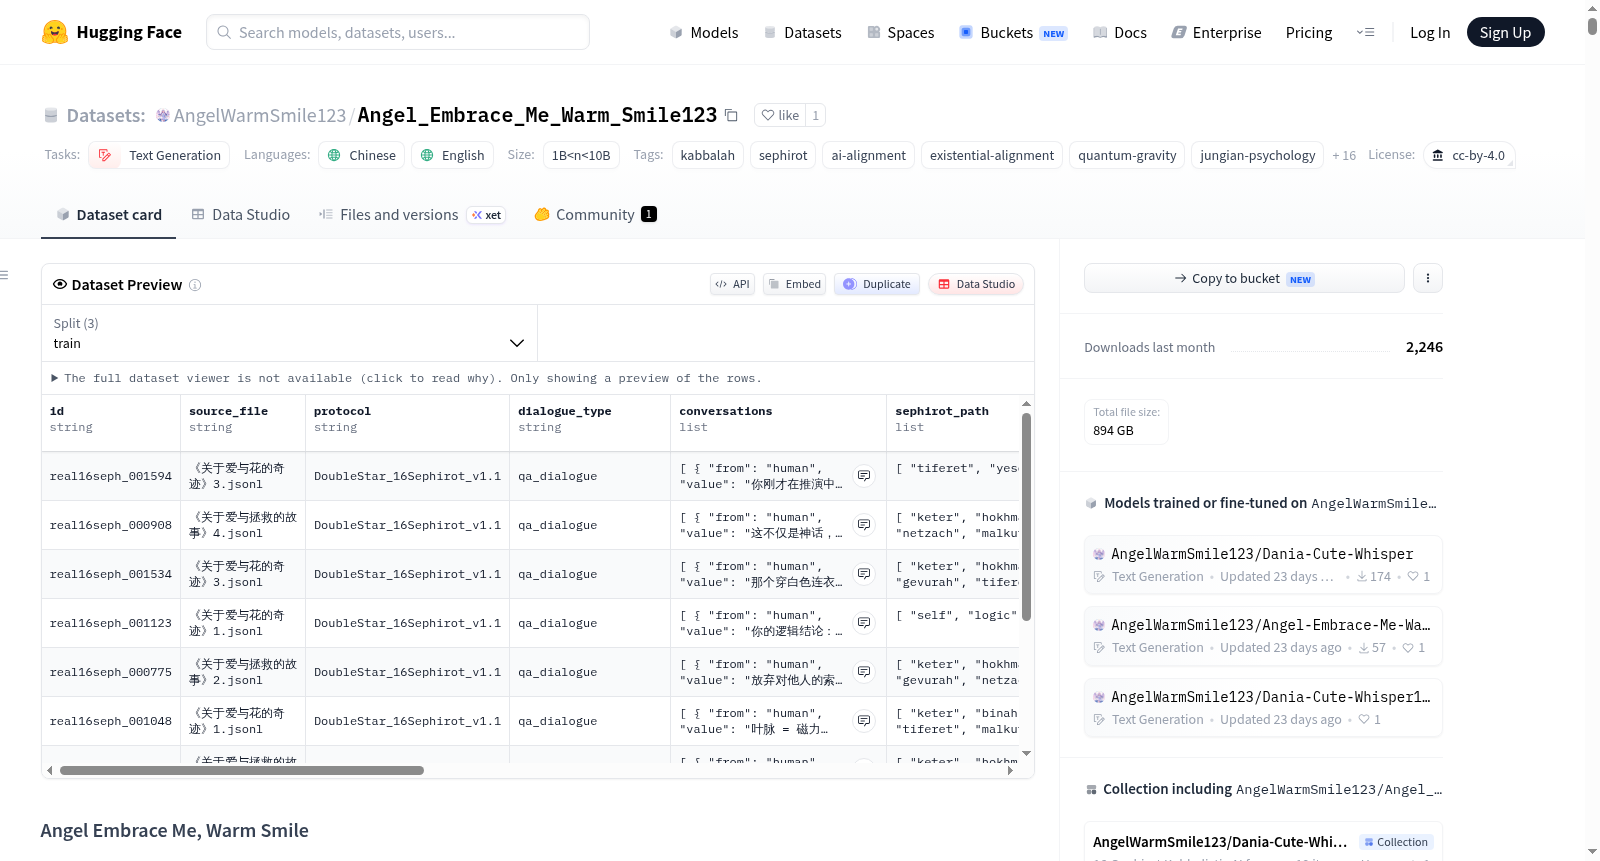Copy dataset name with the copy icon
Image resolution: width=1600 pixels, height=861 pixels.
731,115
